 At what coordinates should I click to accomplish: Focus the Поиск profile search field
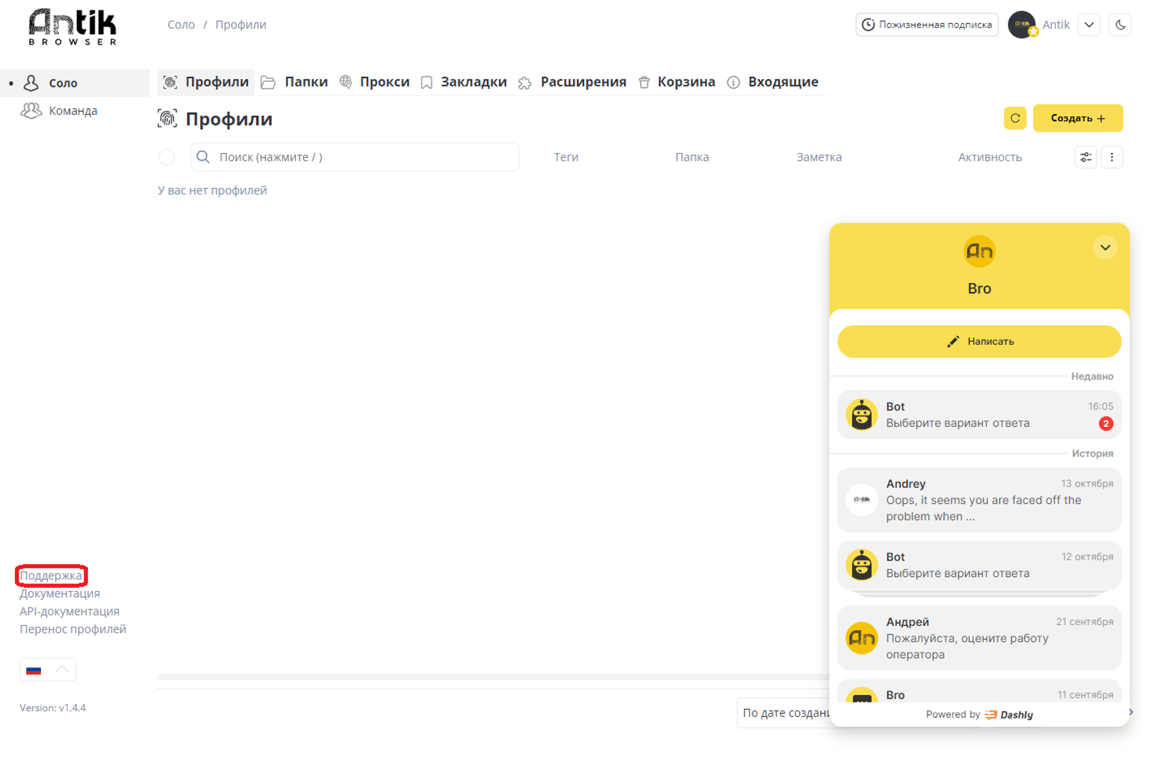pyautogui.click(x=355, y=157)
